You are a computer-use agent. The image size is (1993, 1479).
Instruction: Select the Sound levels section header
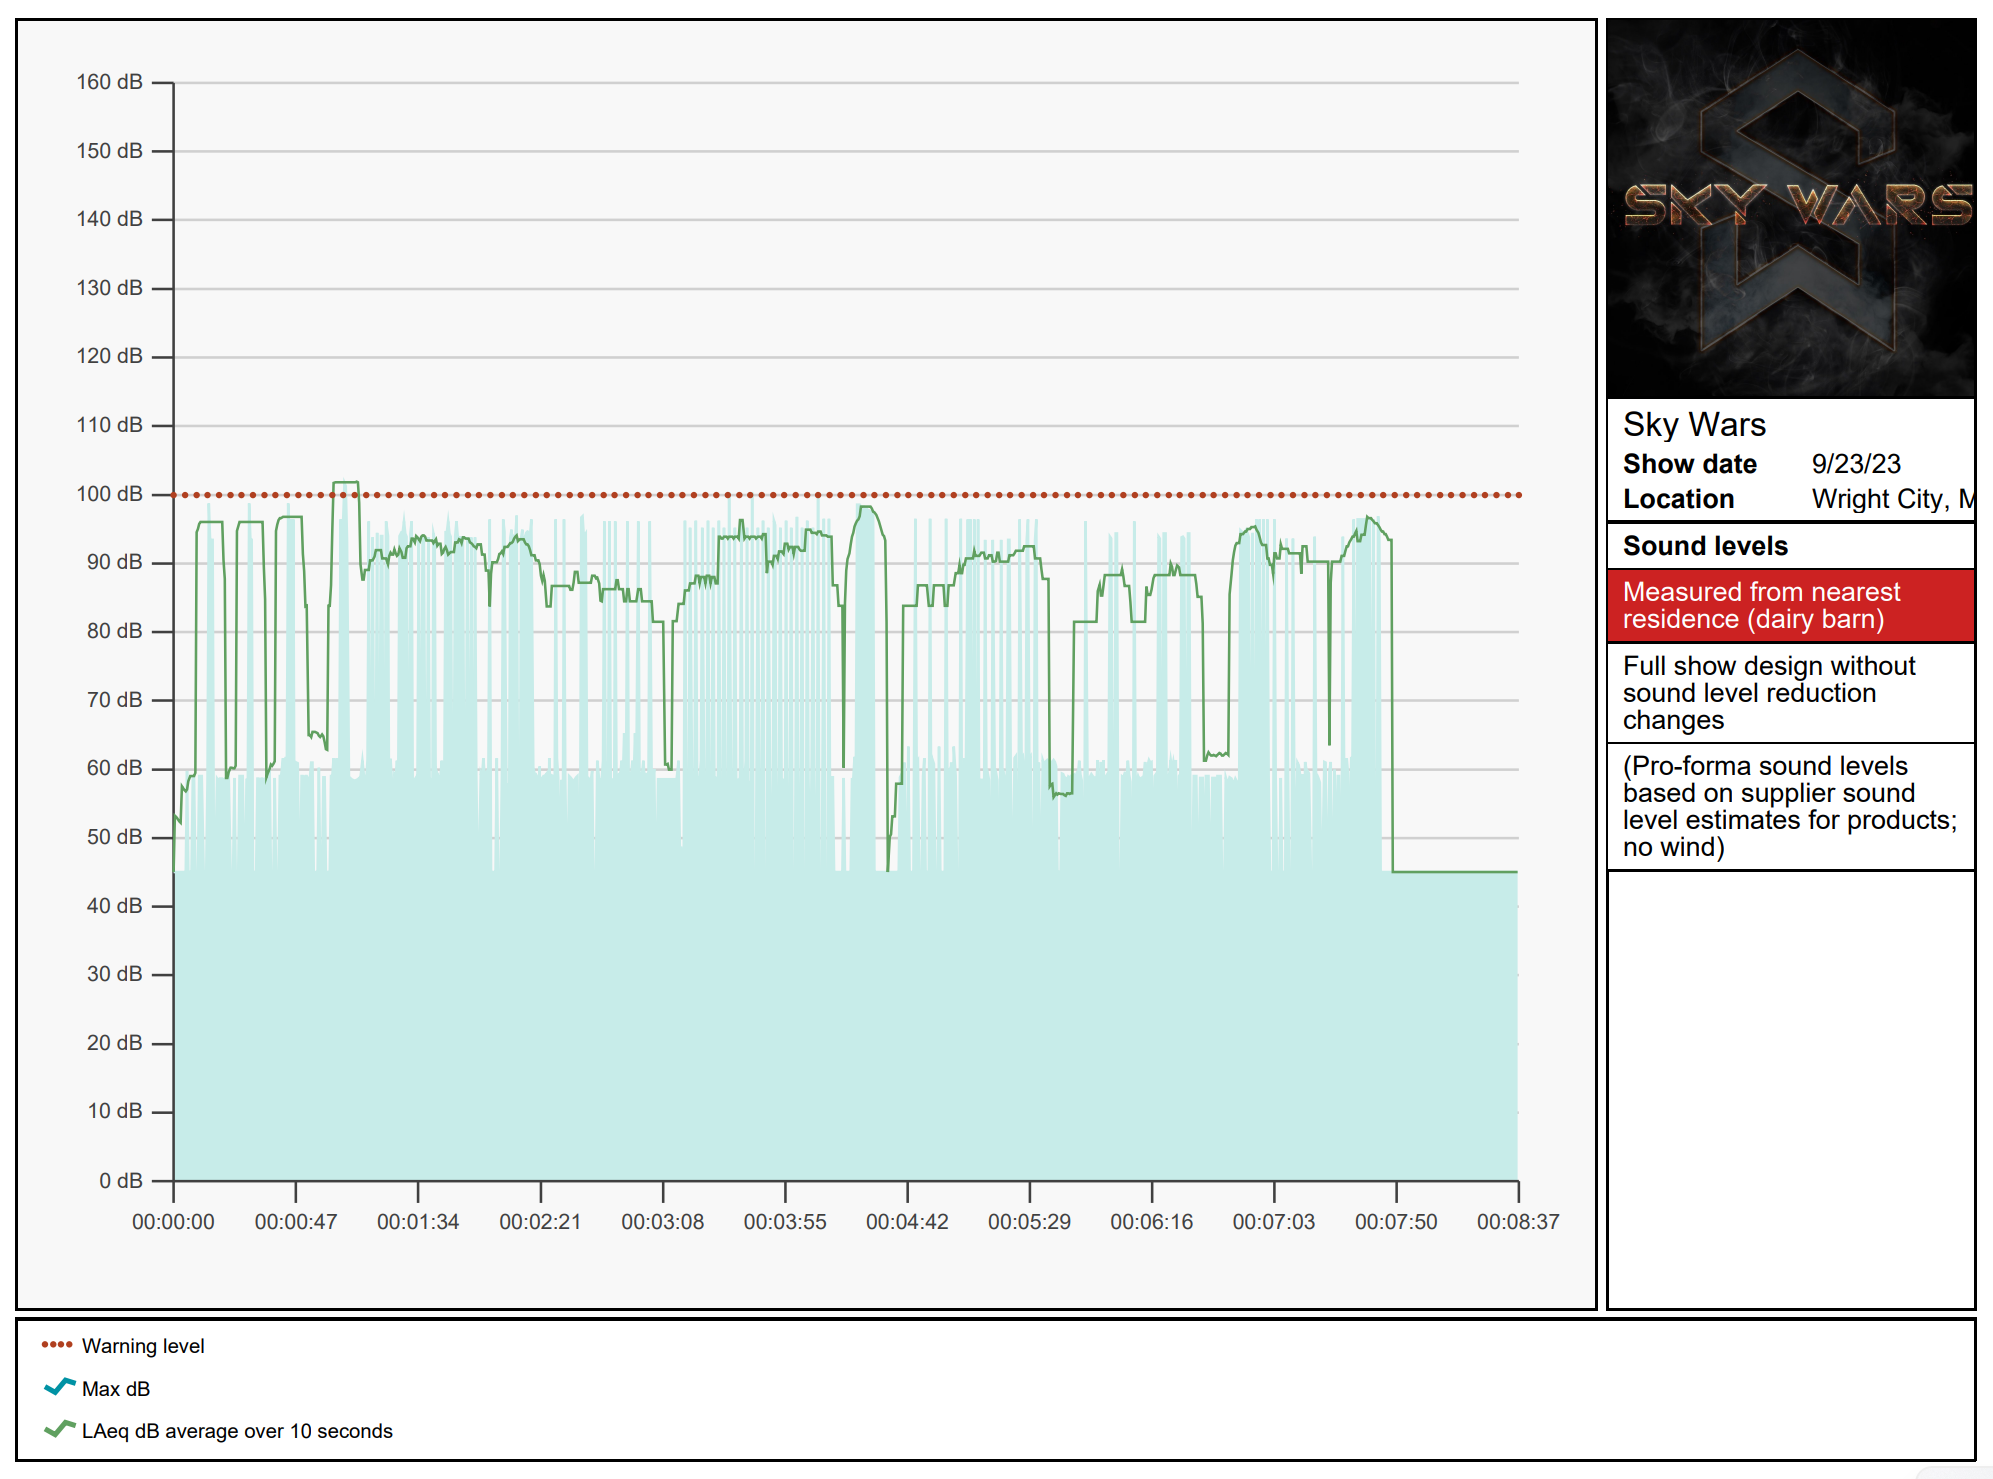1705,546
